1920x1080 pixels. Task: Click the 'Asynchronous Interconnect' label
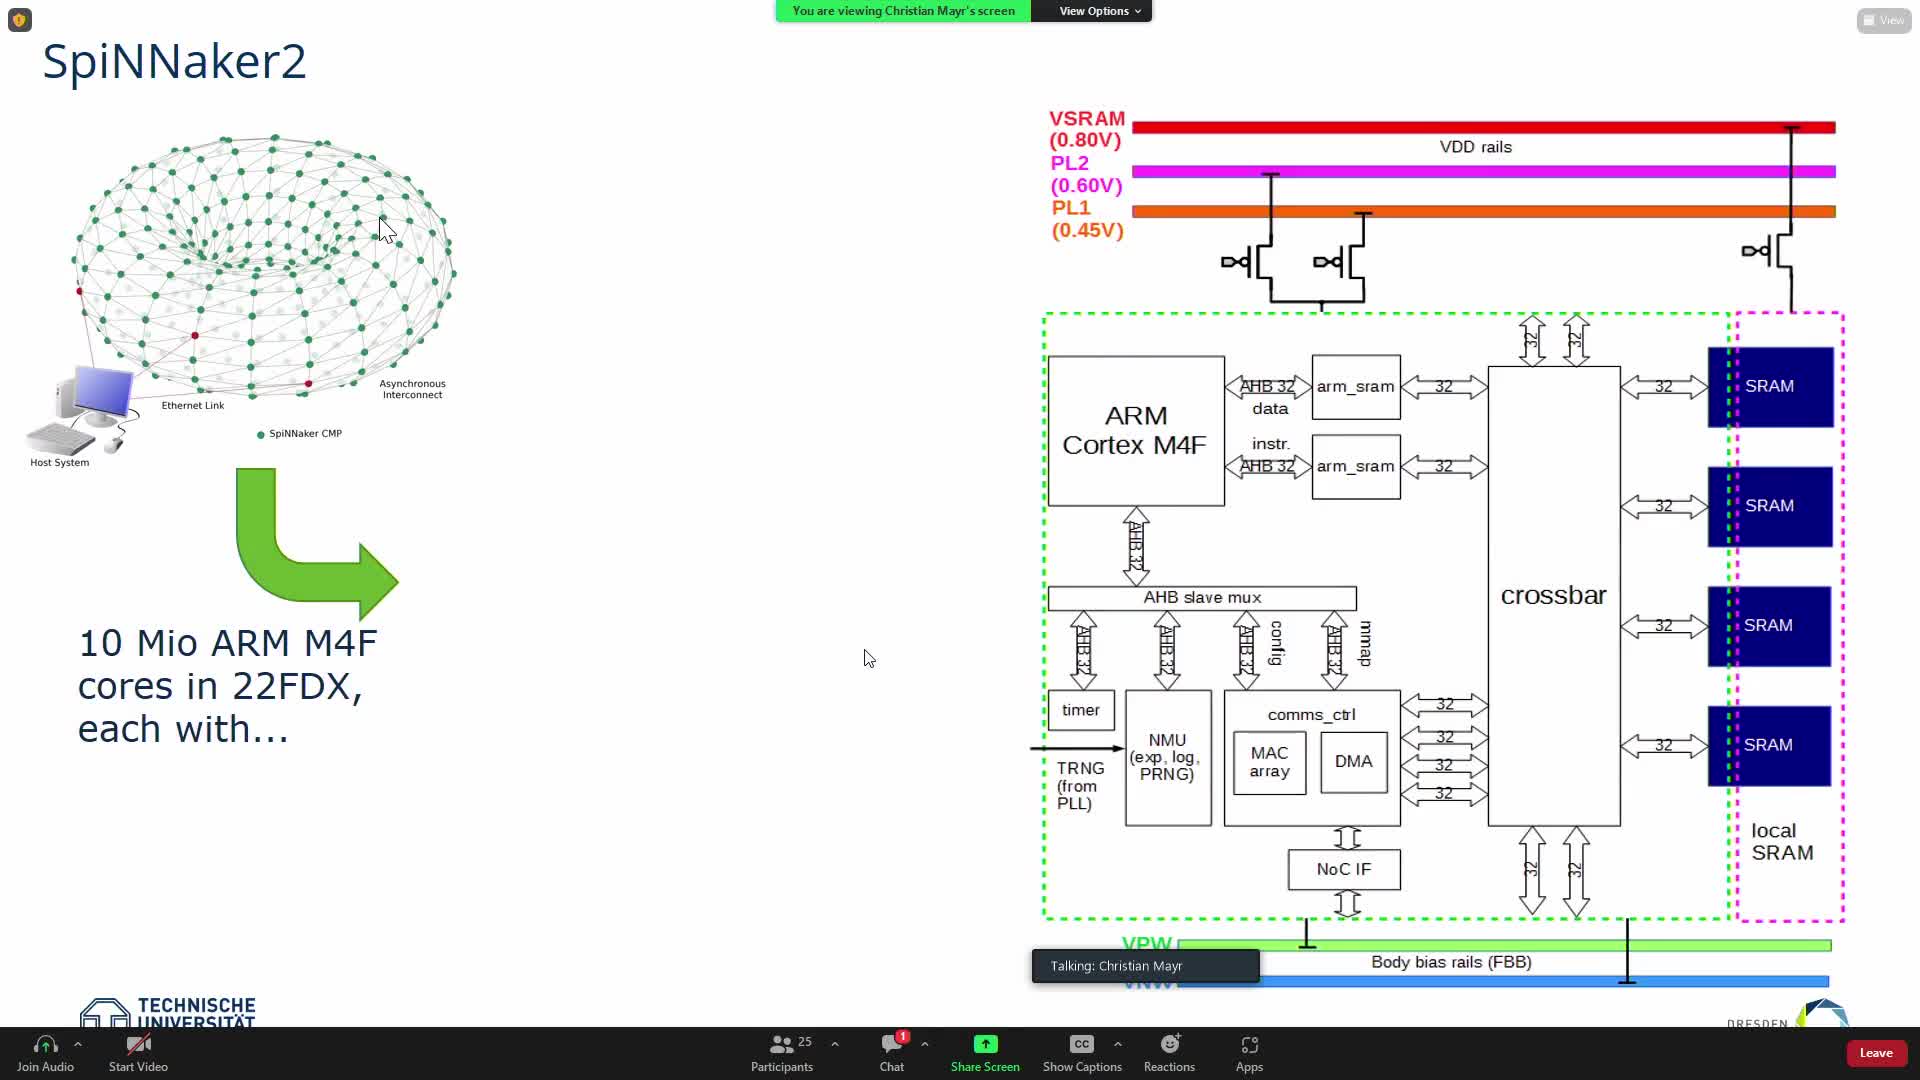tap(412, 389)
